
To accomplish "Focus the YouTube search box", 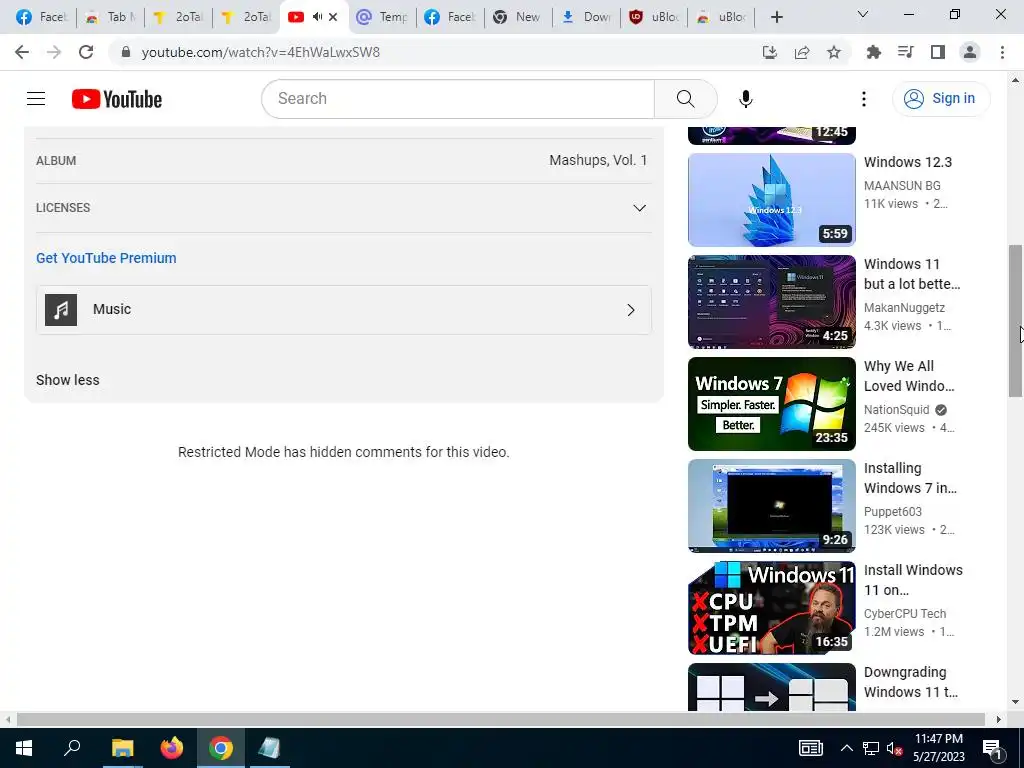I will point(458,99).
